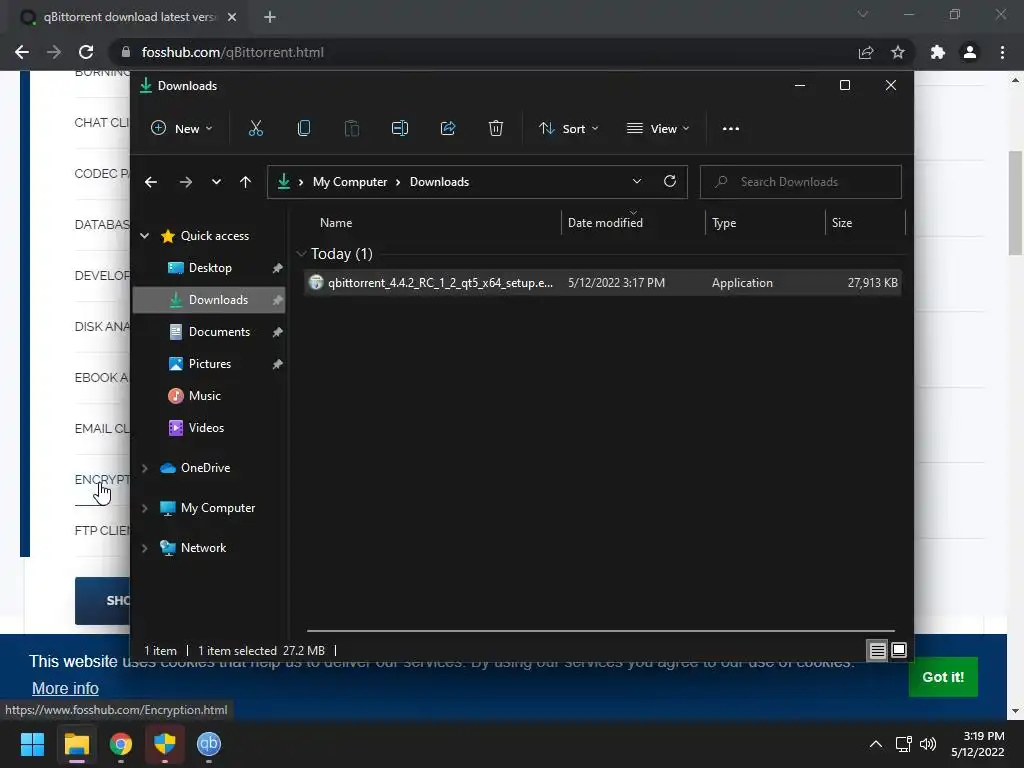Select Downloads in the navigation pane

click(x=209, y=300)
